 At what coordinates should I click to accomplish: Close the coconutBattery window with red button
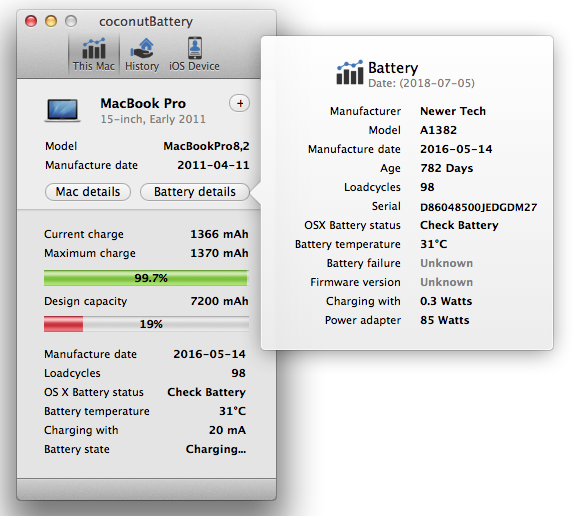[x=31, y=21]
